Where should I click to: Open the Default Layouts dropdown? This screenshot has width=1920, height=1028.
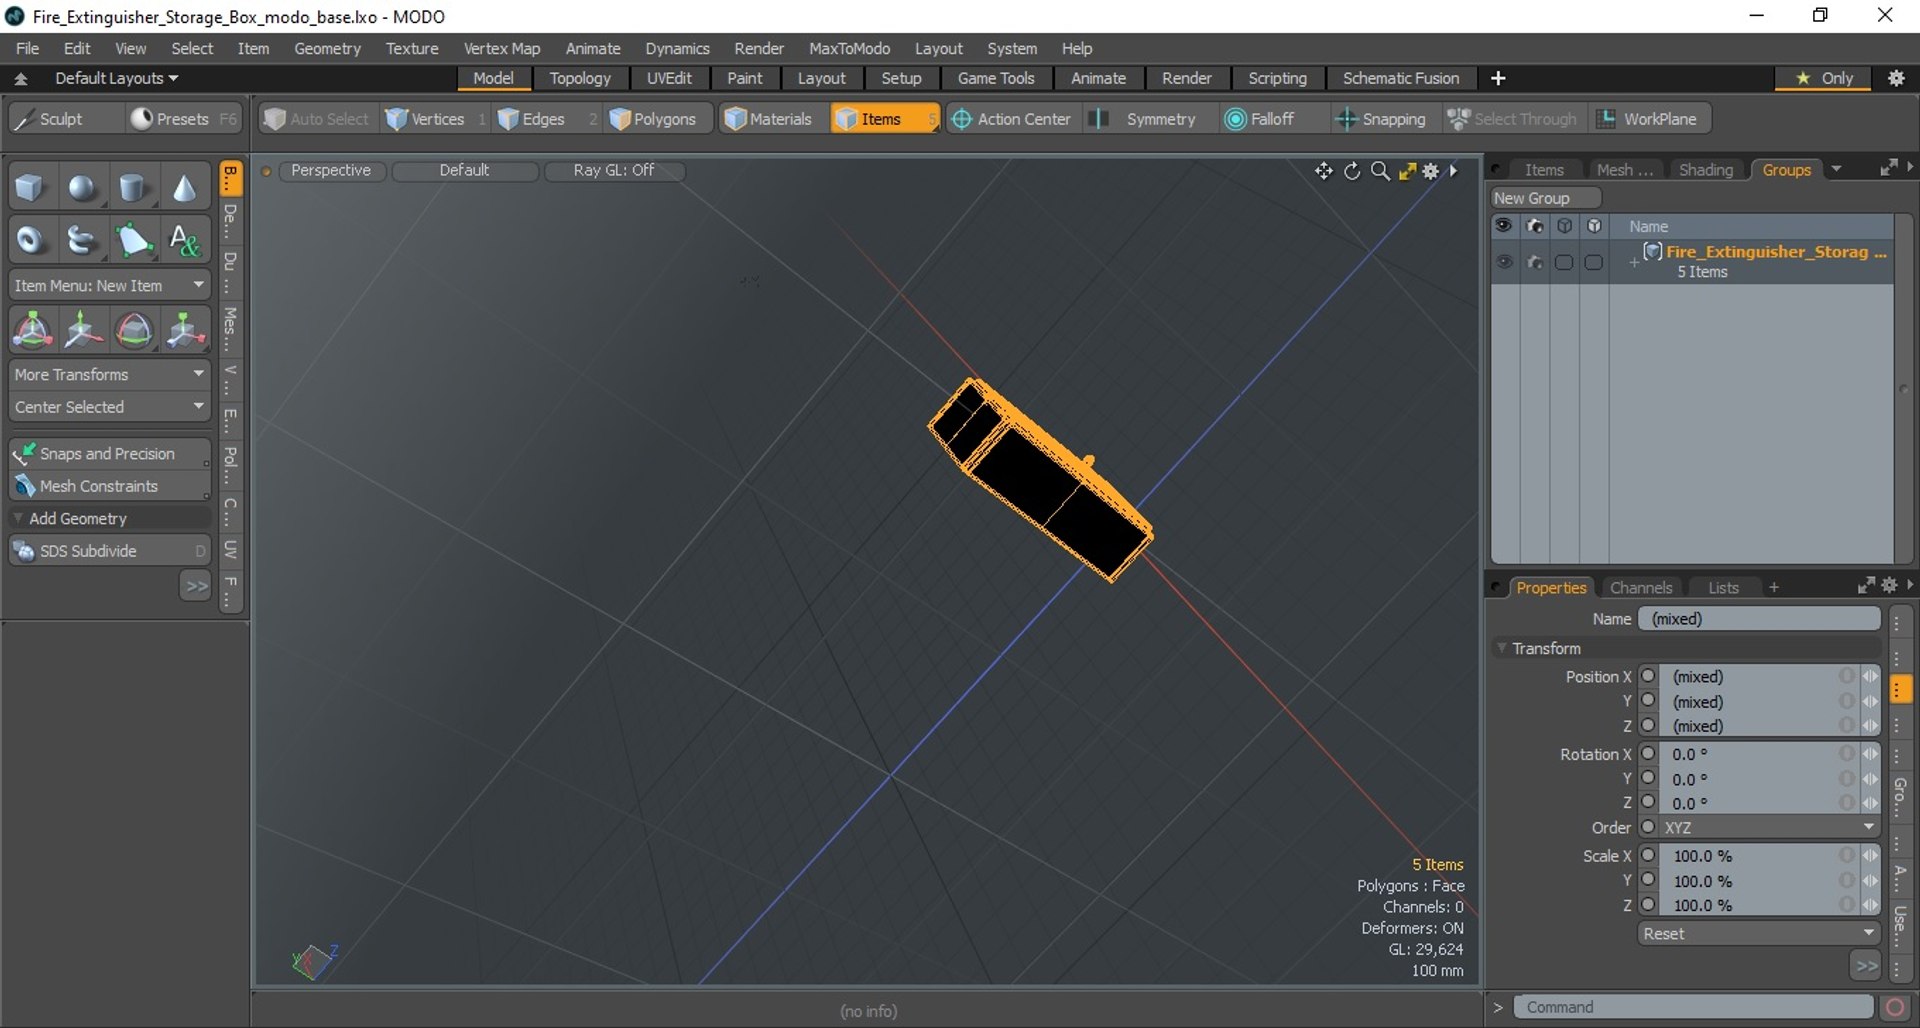(117, 78)
